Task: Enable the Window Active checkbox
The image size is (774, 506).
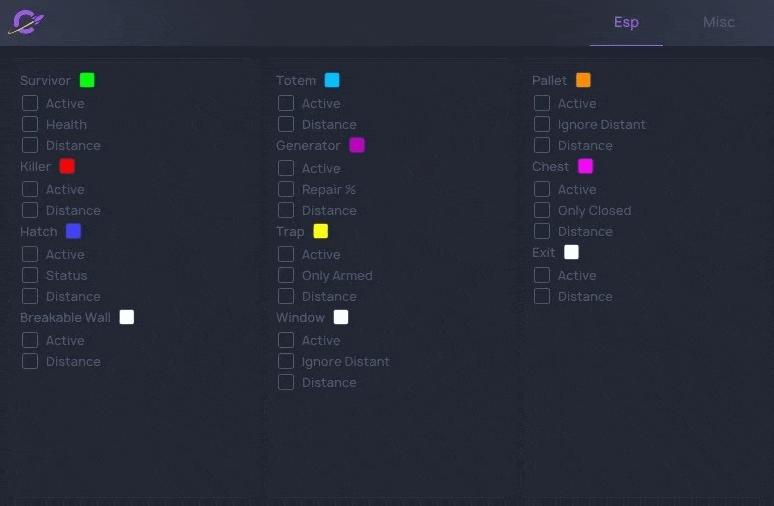Action: tap(286, 340)
